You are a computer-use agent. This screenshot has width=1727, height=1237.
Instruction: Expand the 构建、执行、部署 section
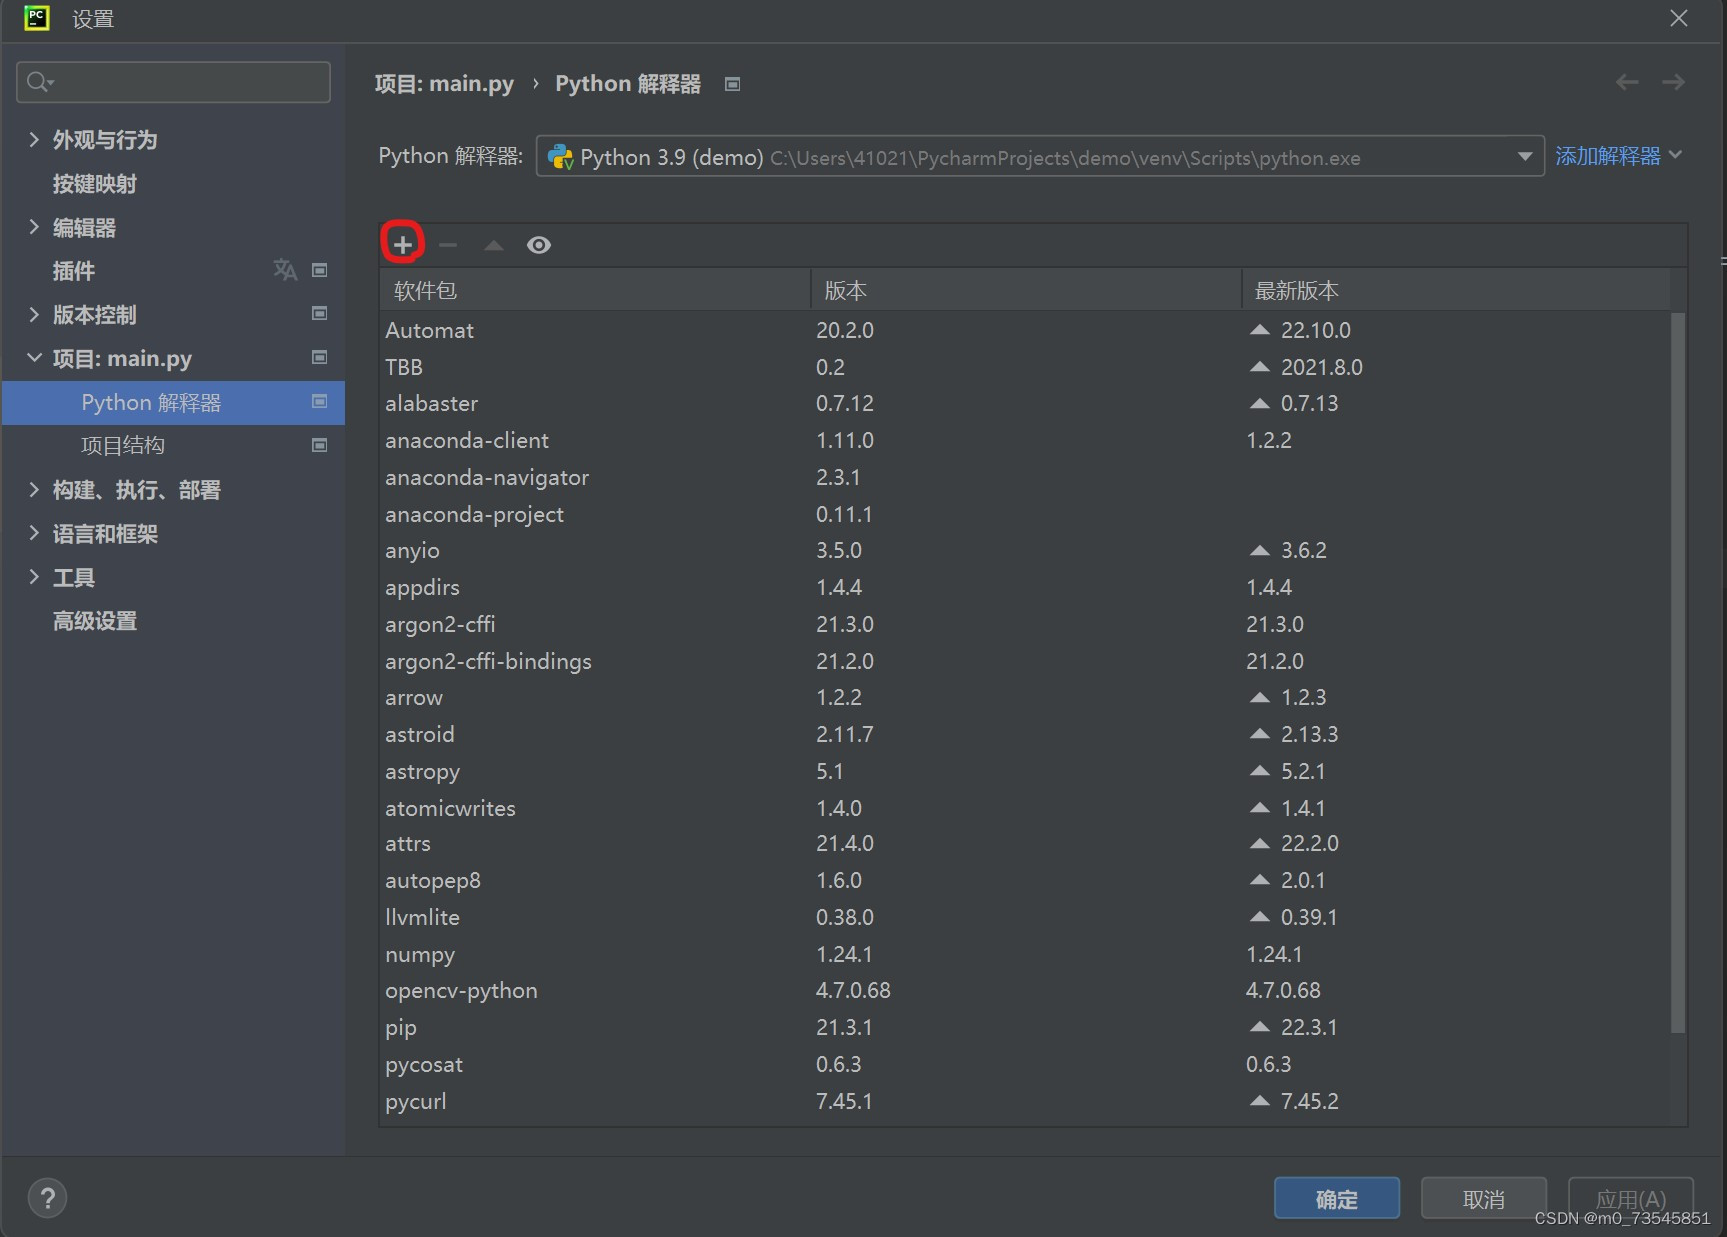[34, 490]
